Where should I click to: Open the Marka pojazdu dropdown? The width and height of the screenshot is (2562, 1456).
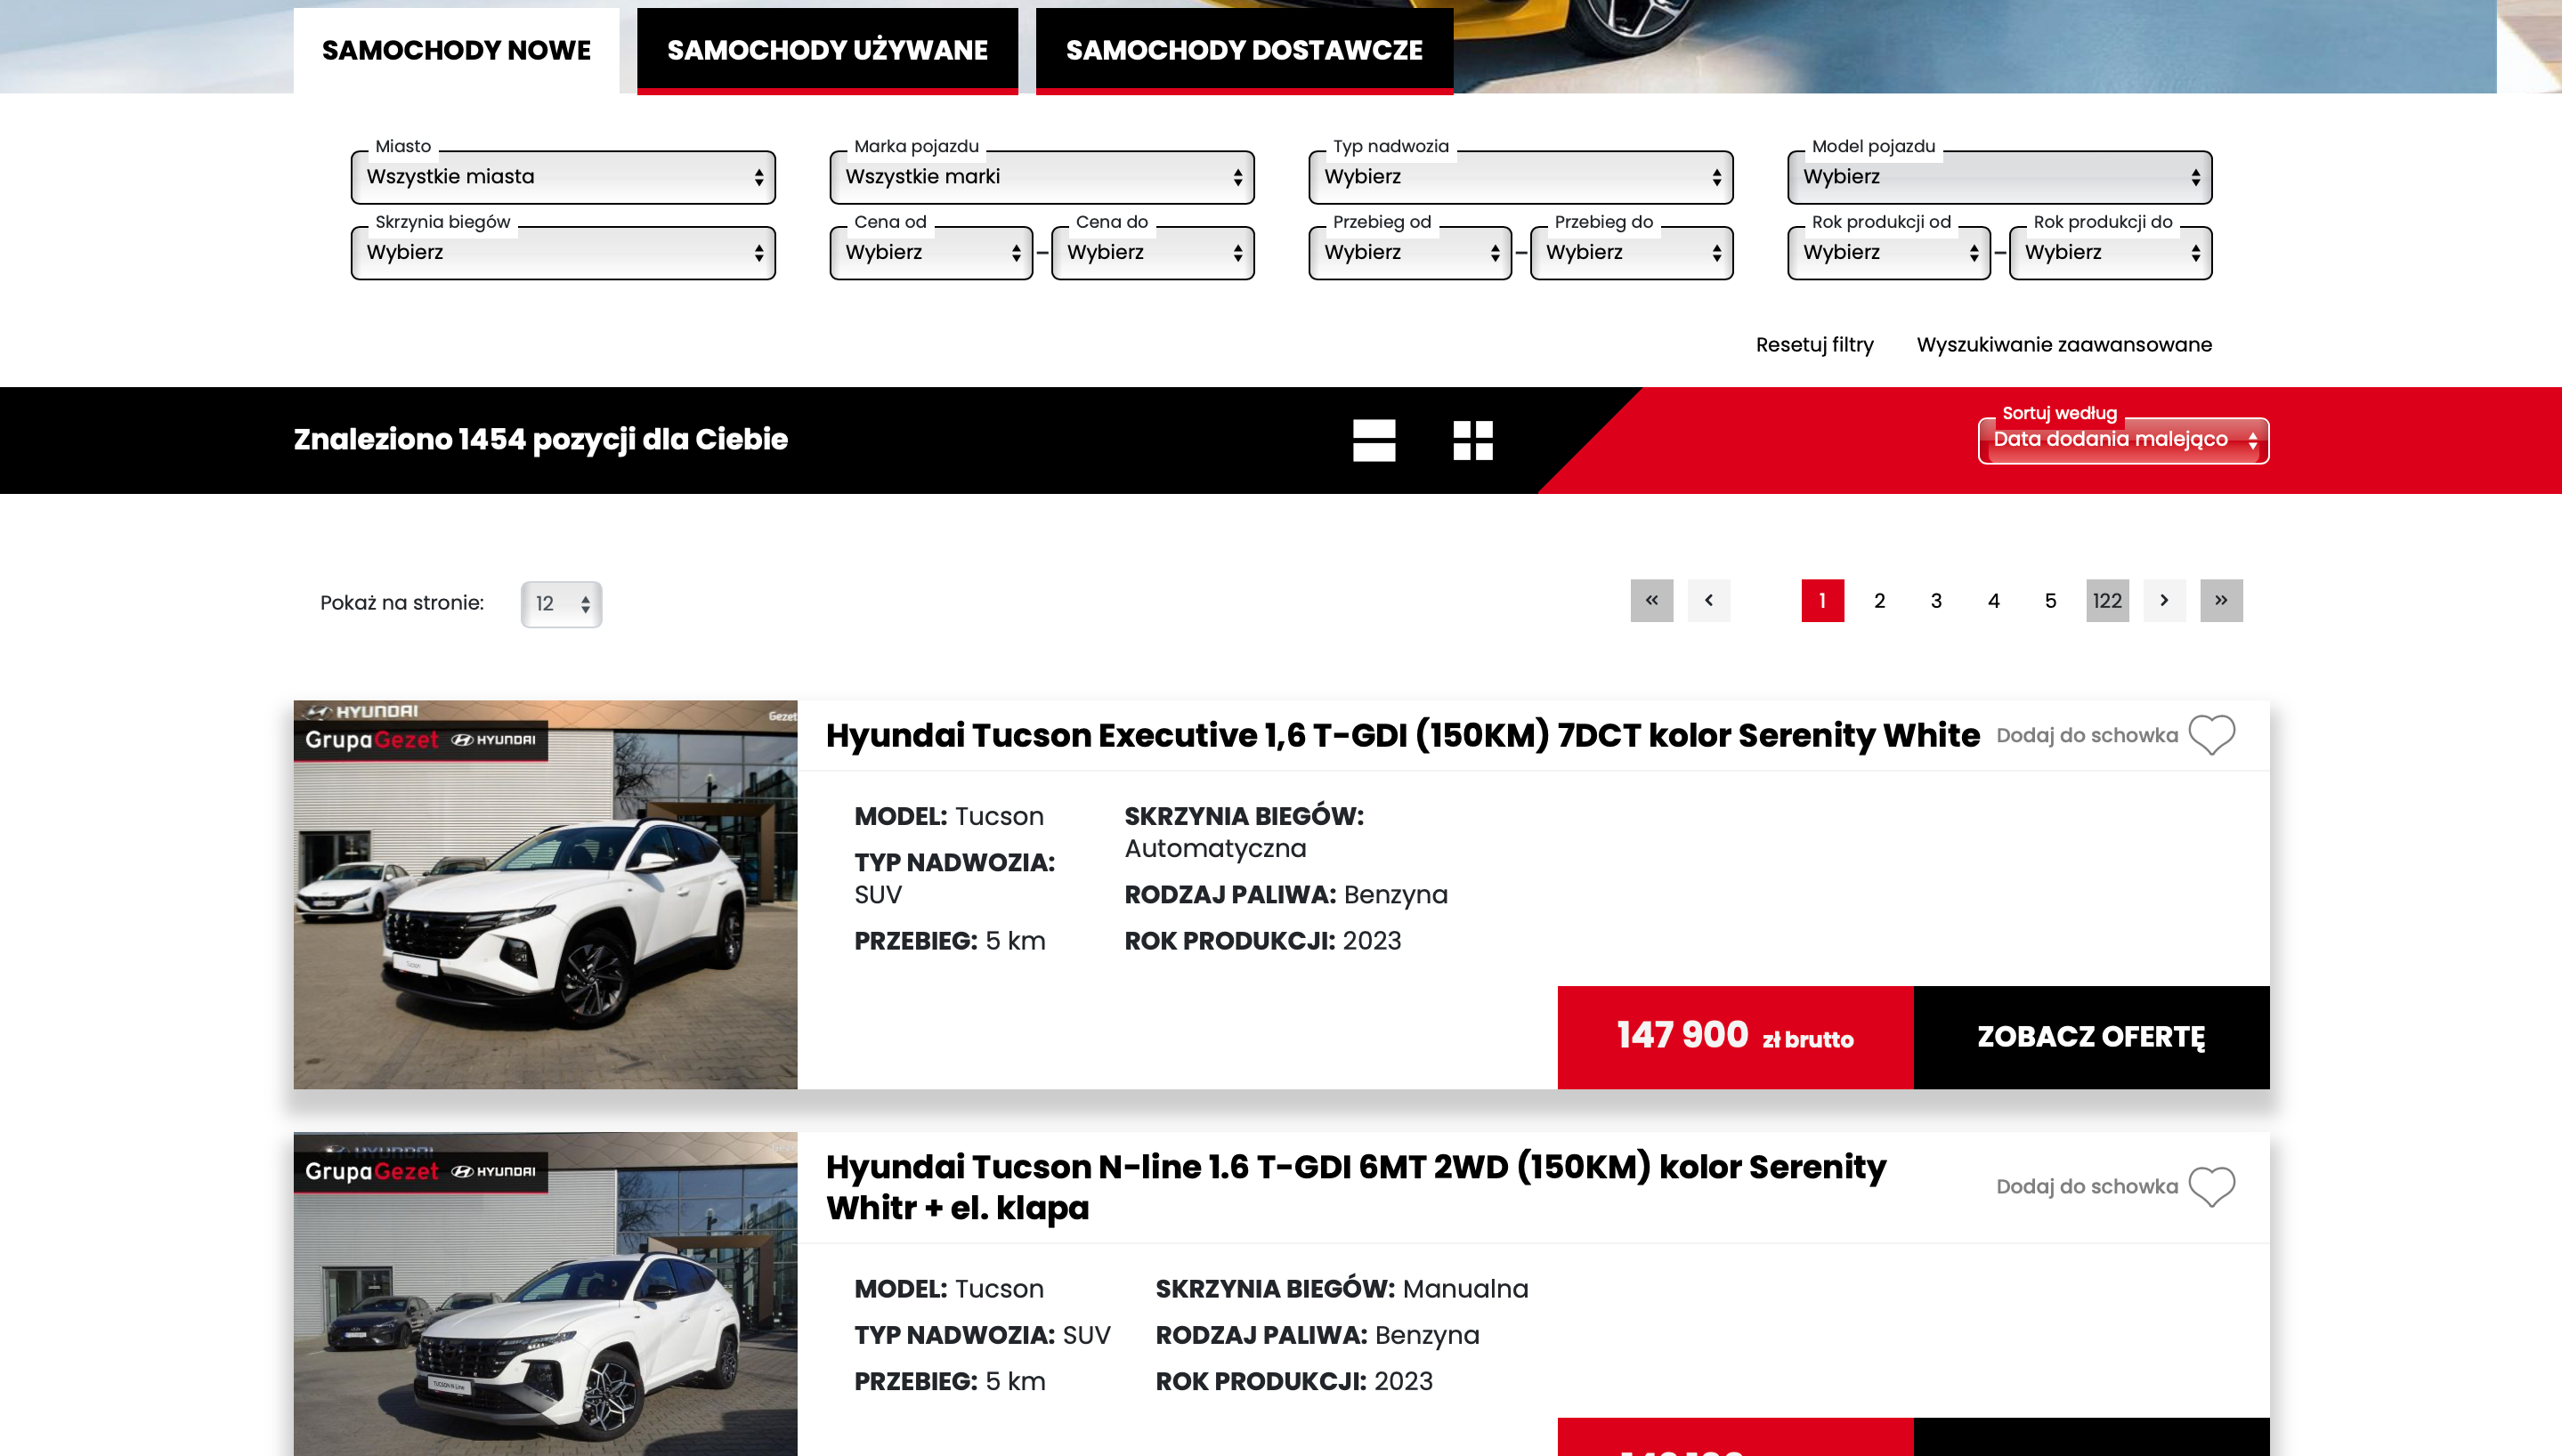pos(1042,177)
